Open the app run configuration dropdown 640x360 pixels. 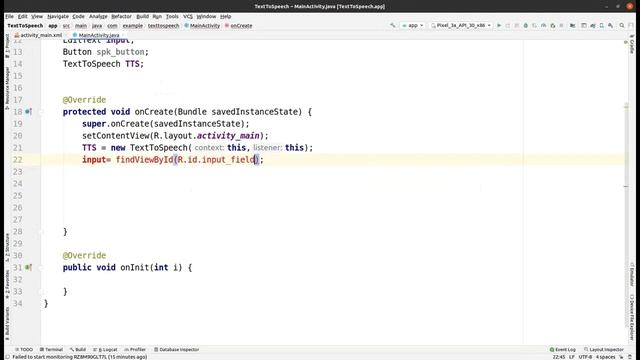click(x=413, y=25)
